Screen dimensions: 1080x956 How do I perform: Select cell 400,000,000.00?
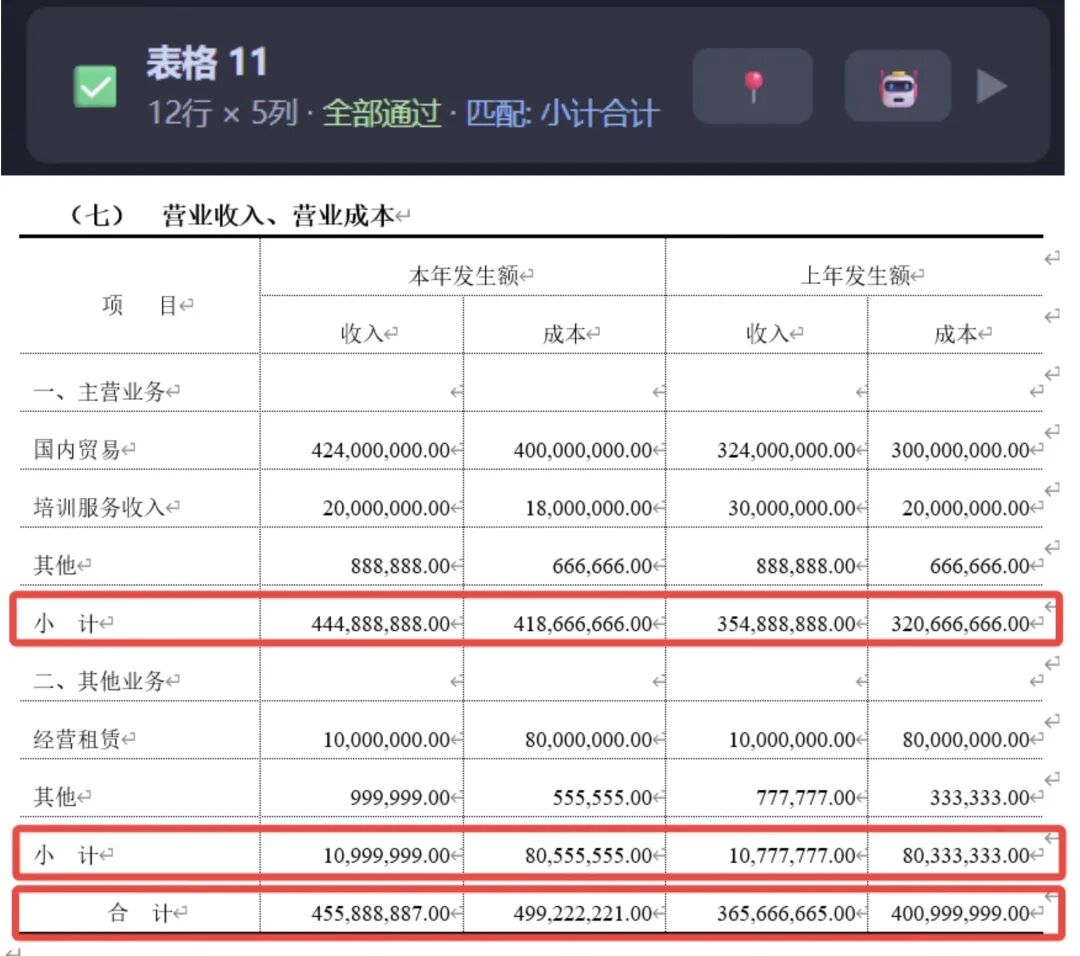pos(583,450)
